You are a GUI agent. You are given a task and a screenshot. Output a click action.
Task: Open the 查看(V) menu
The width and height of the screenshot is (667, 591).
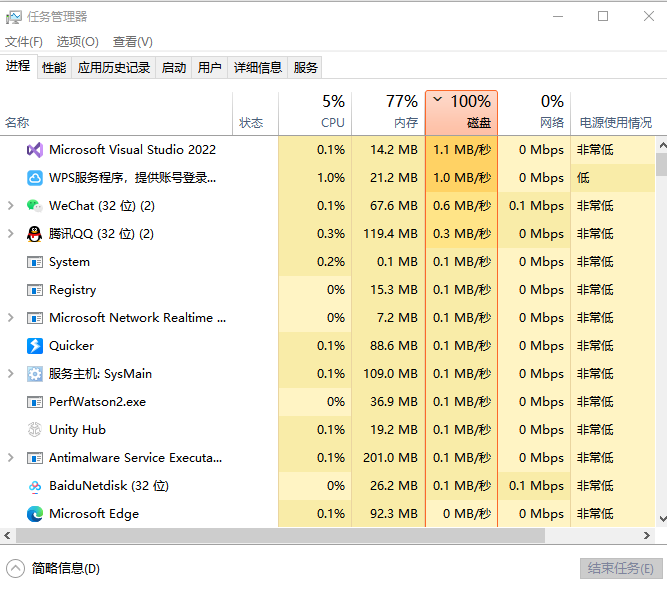tap(132, 42)
